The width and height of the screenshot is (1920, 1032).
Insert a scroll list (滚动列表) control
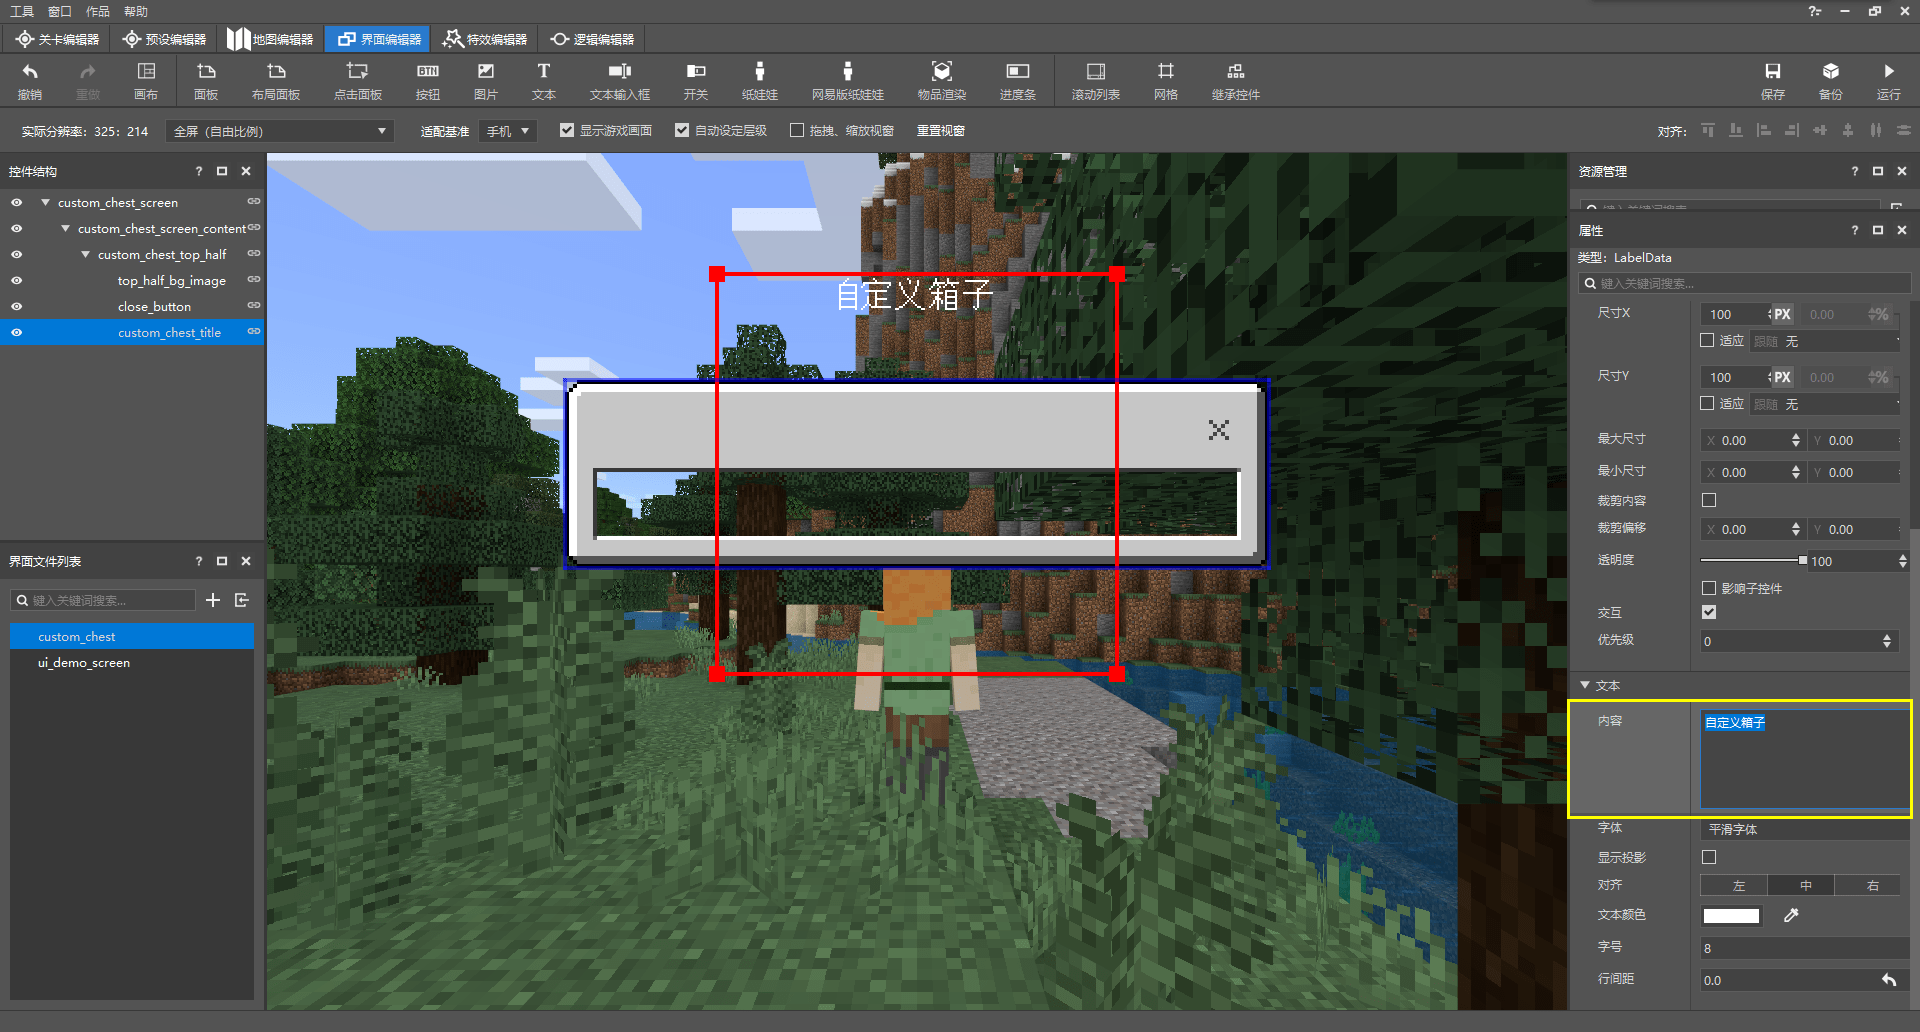pos(1096,80)
